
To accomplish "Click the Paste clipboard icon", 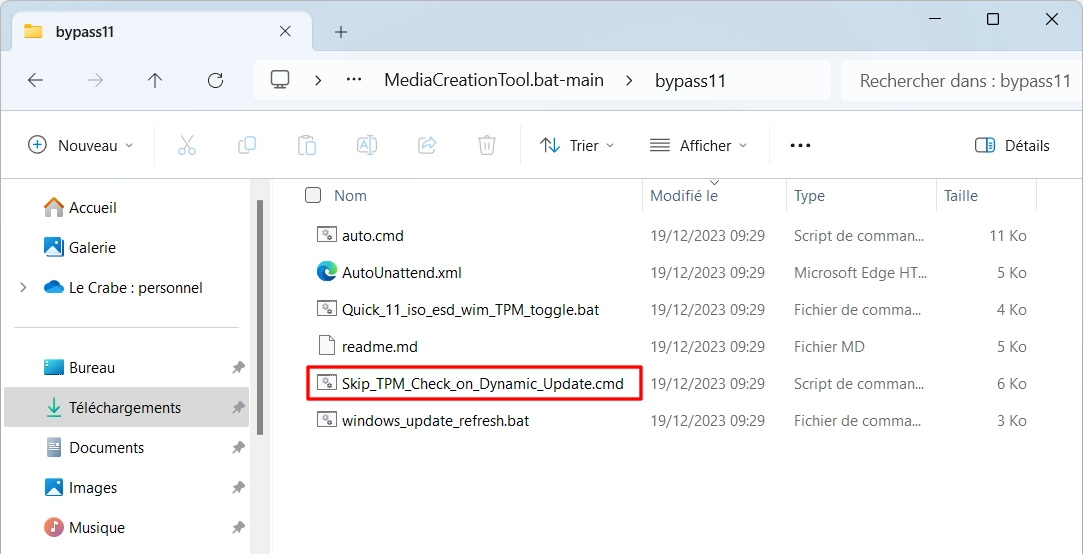I will click(x=307, y=145).
